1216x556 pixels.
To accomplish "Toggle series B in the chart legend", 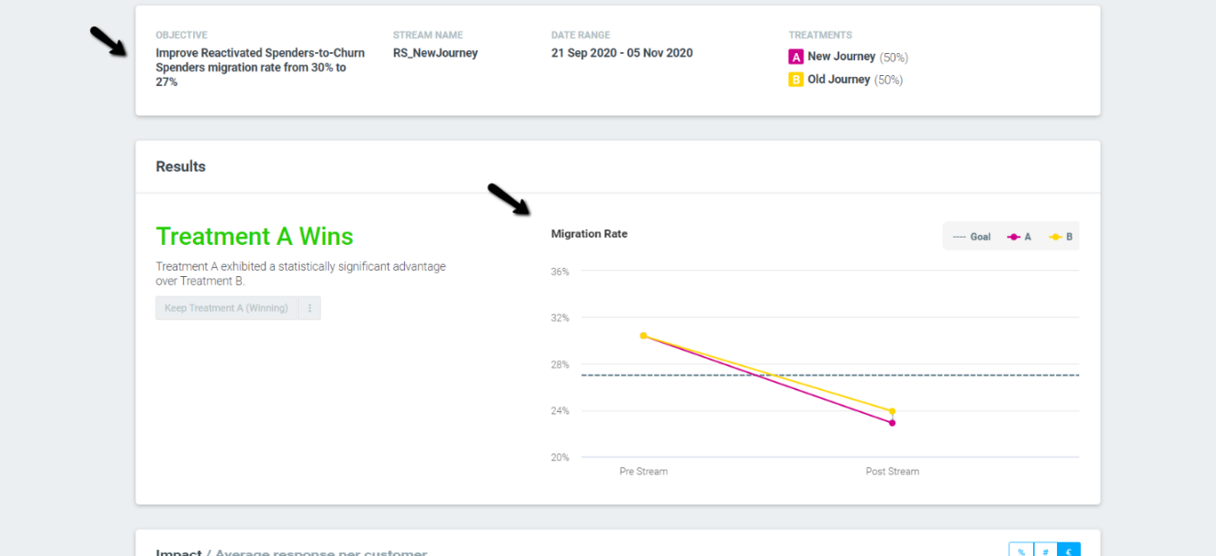I will click(1061, 237).
